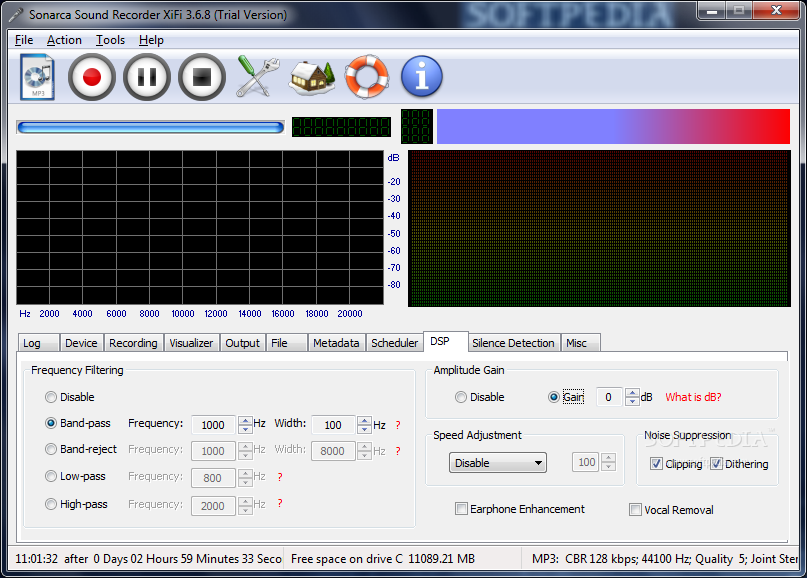Switch to the Metadata tab
807x578 pixels.
coord(336,343)
